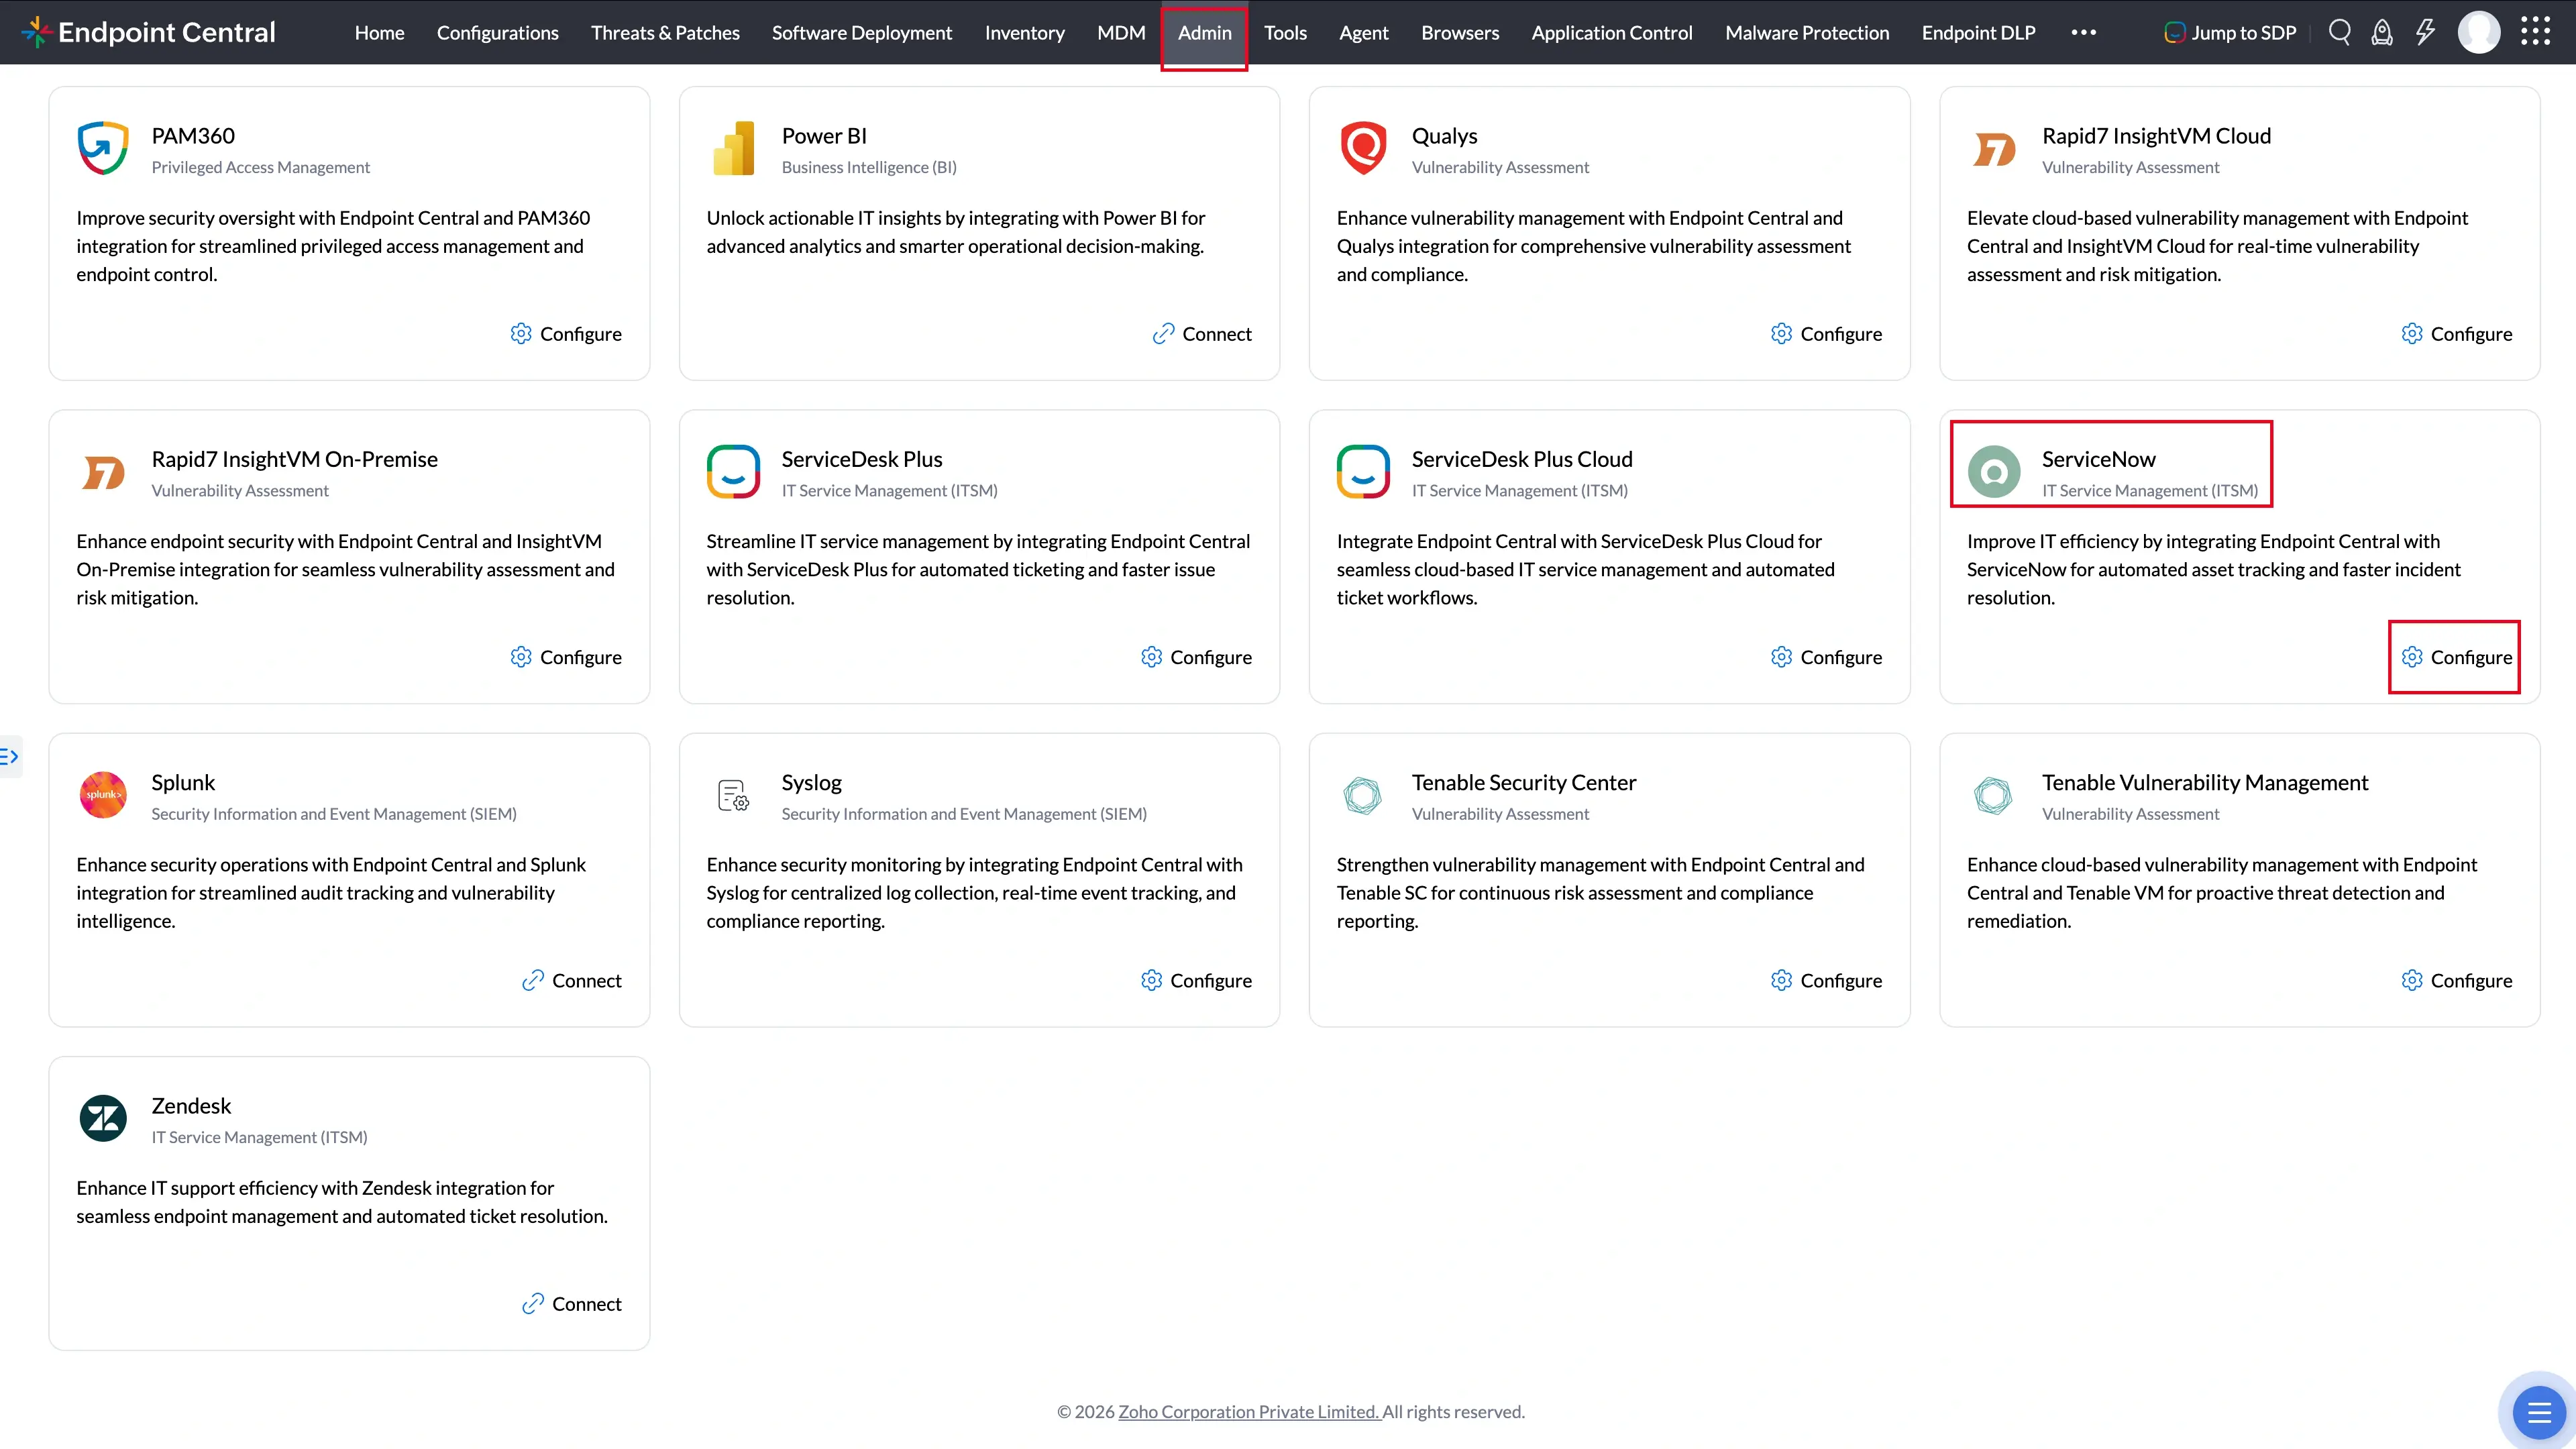Click the Tenable Vulnerability Management title
The image size is (2576, 1449).
tap(2205, 782)
